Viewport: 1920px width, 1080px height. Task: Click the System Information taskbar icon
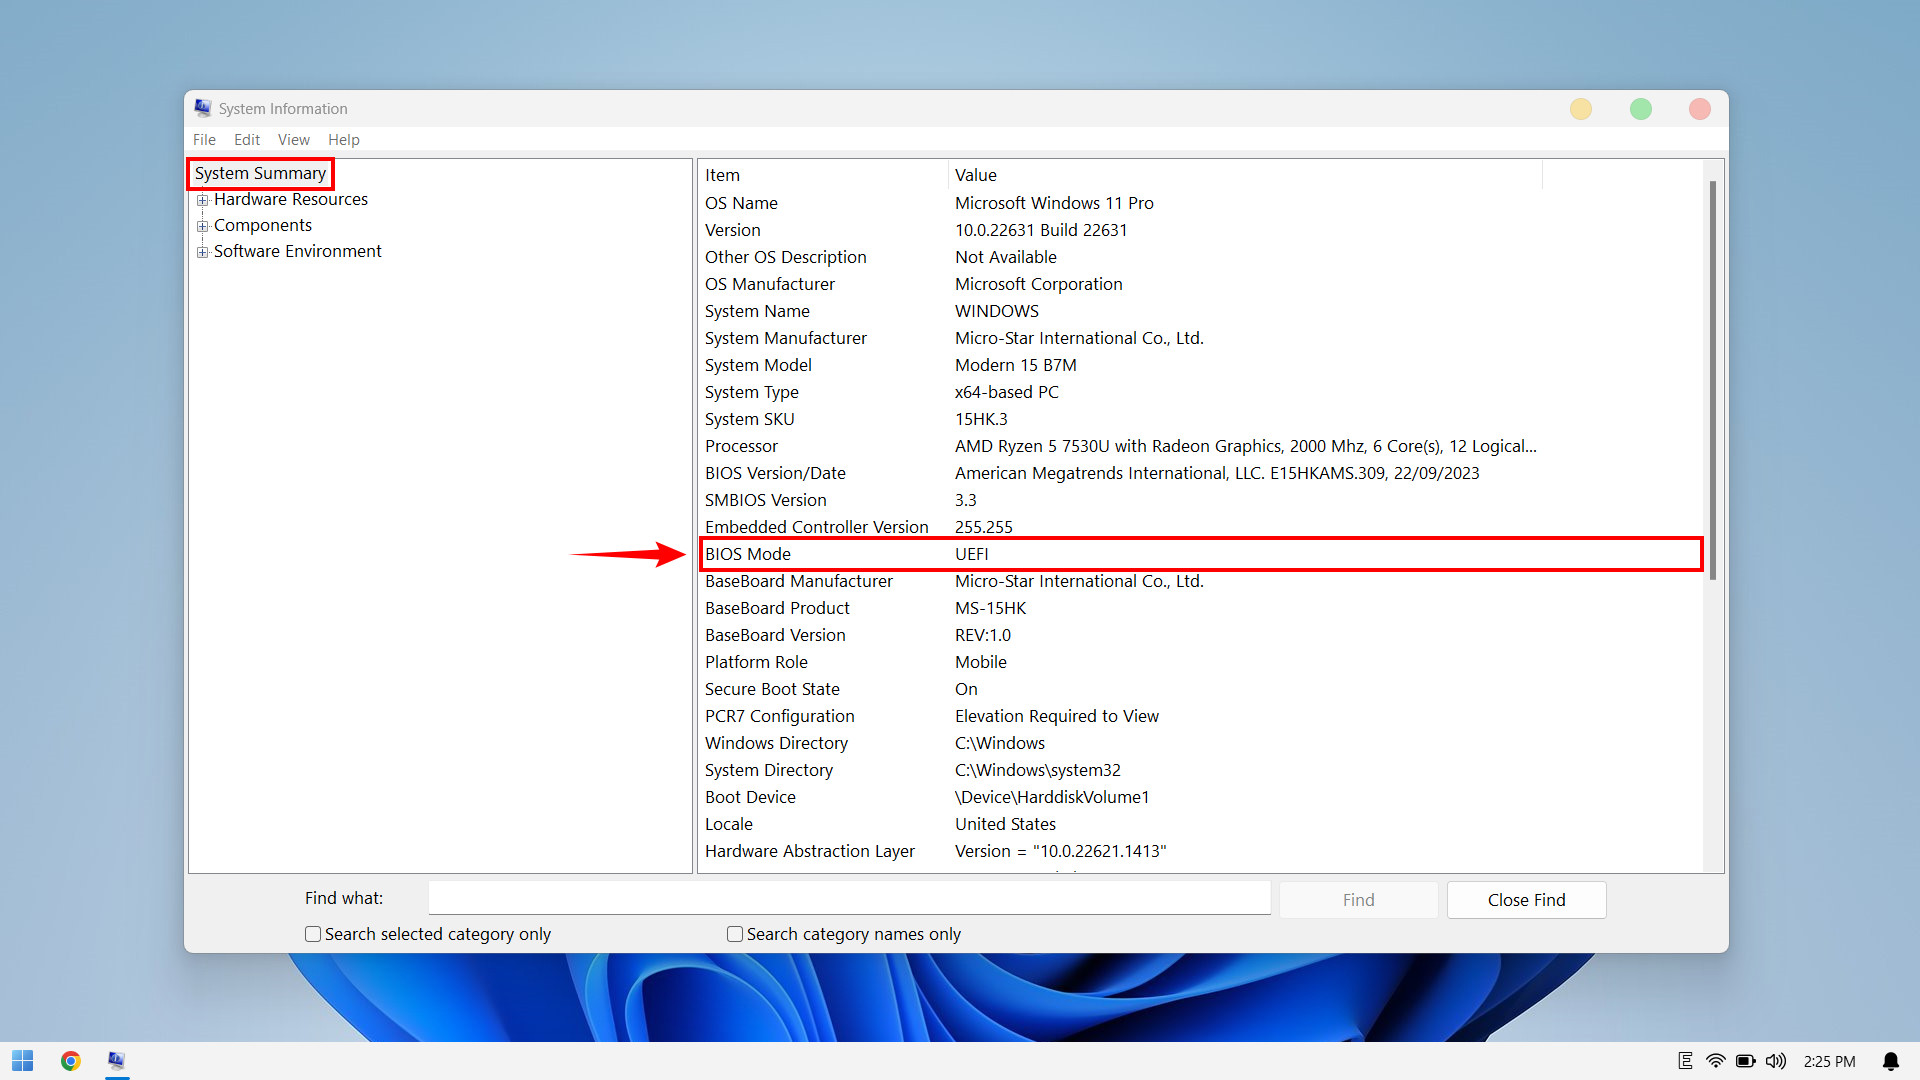(117, 1061)
